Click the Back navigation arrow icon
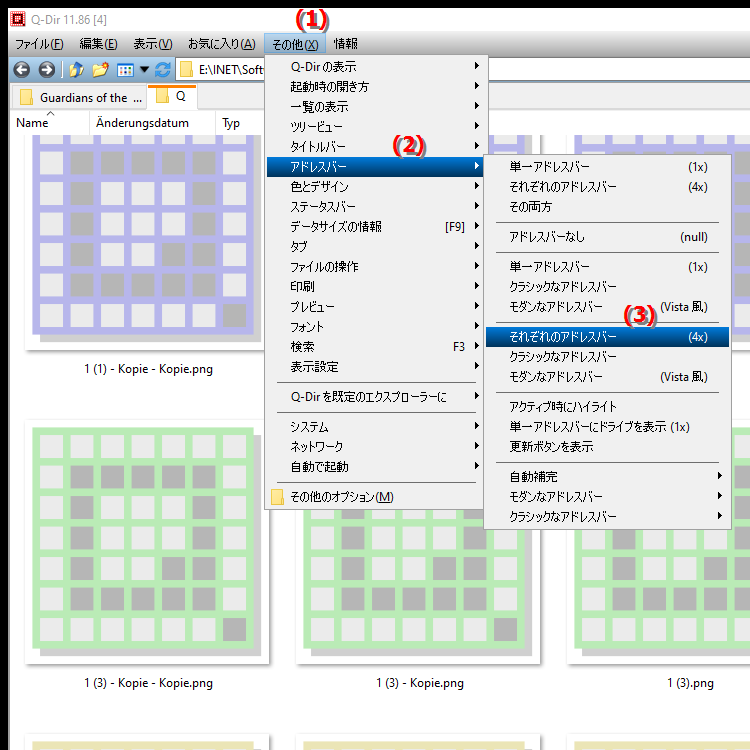 pos(22,70)
